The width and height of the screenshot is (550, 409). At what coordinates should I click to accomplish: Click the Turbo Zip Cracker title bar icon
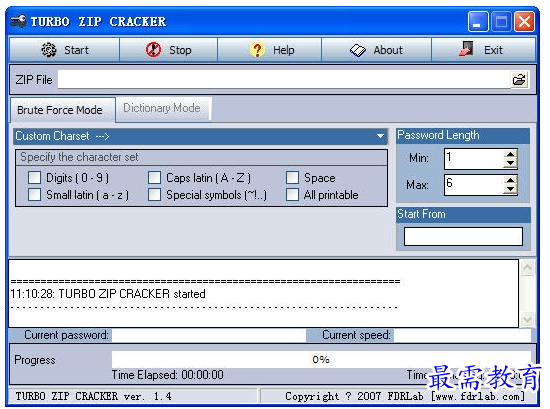(18, 21)
